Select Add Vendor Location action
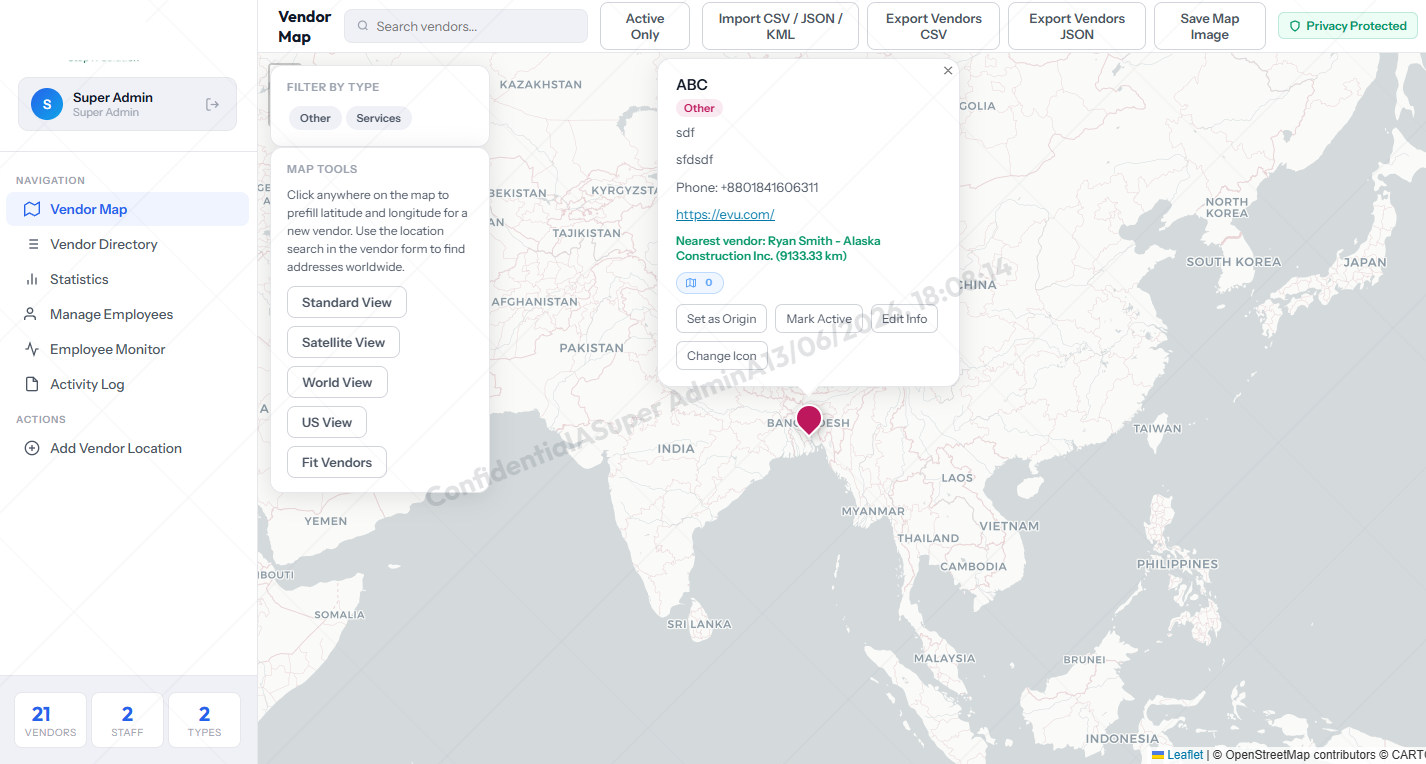This screenshot has width=1426, height=764. pyautogui.click(x=128, y=448)
